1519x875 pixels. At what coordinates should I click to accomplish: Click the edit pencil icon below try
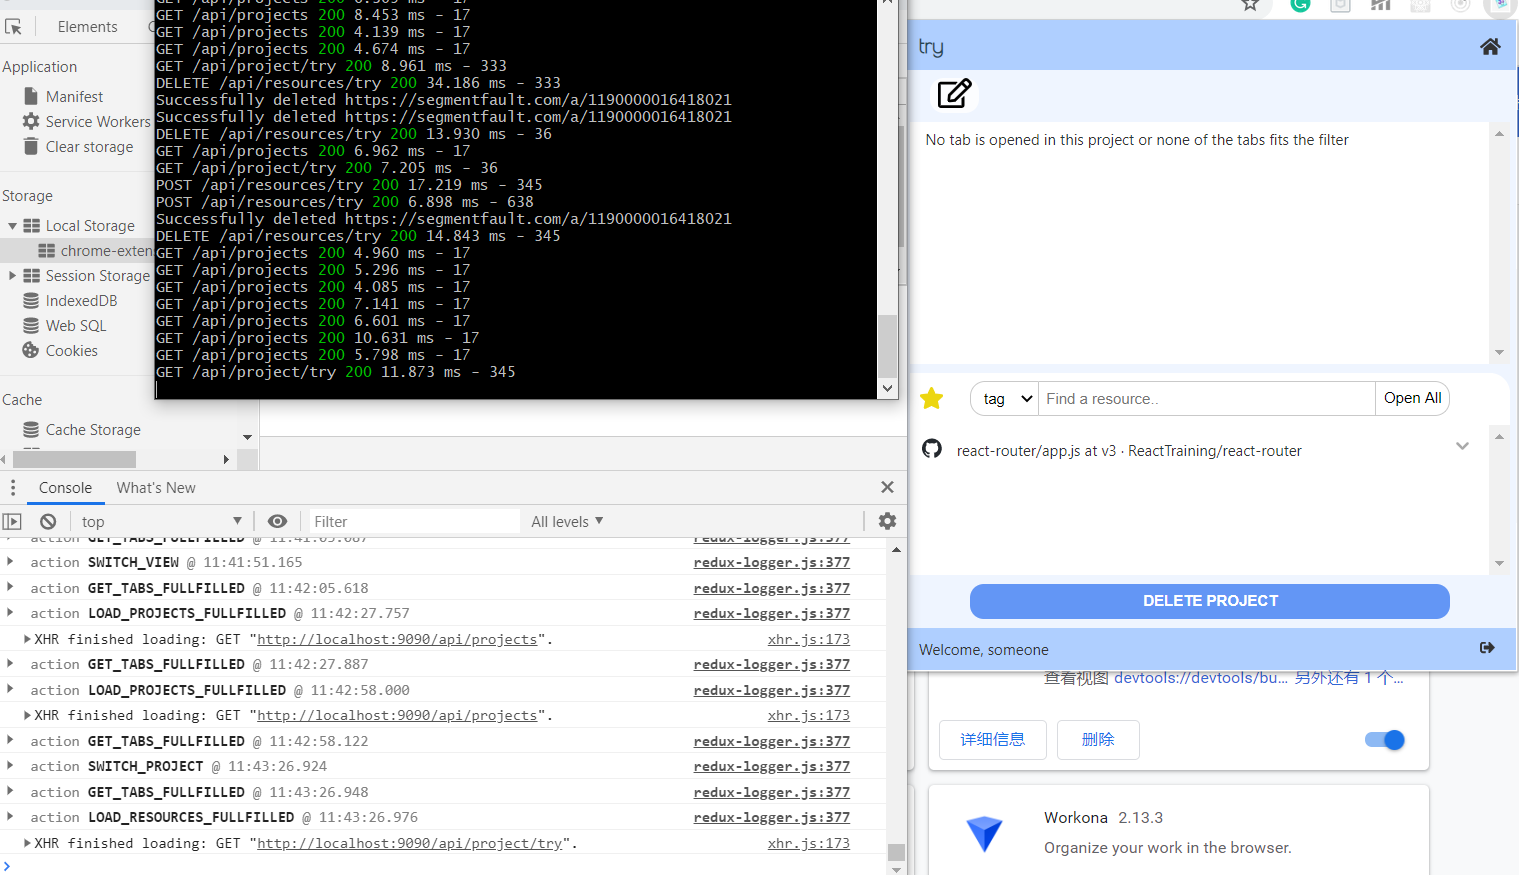(954, 94)
